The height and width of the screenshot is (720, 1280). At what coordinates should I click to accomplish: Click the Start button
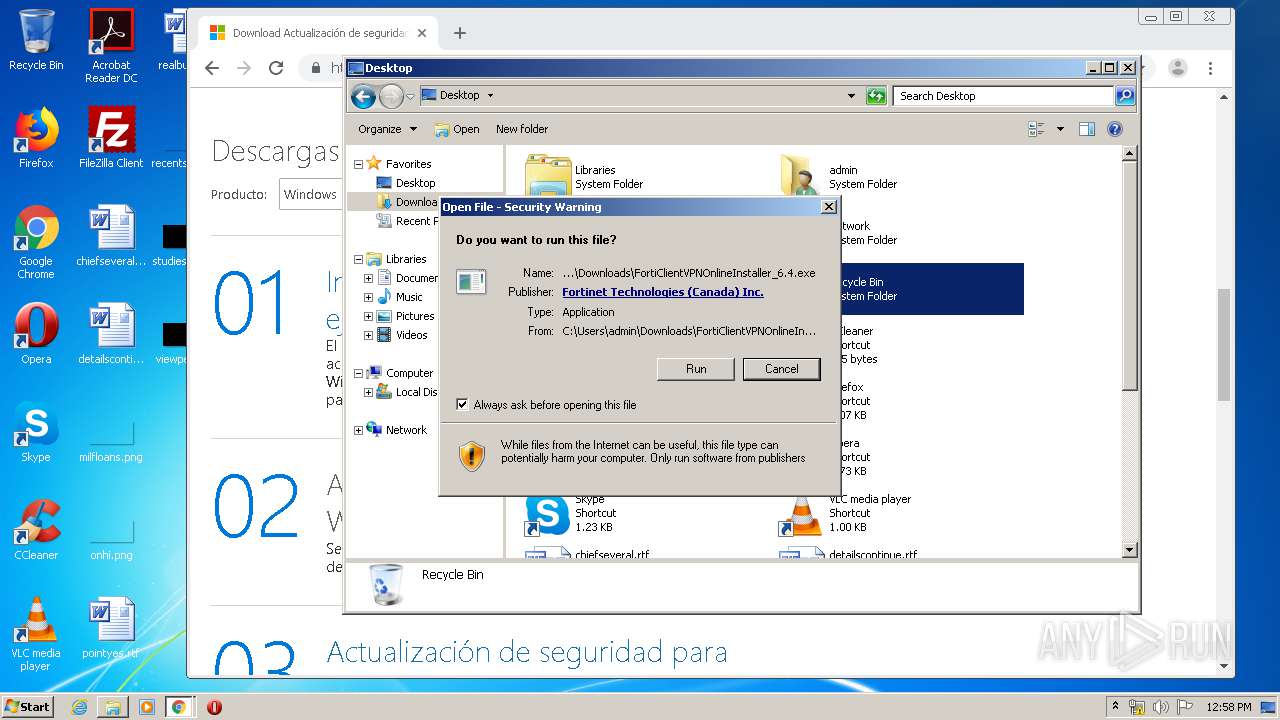point(28,706)
